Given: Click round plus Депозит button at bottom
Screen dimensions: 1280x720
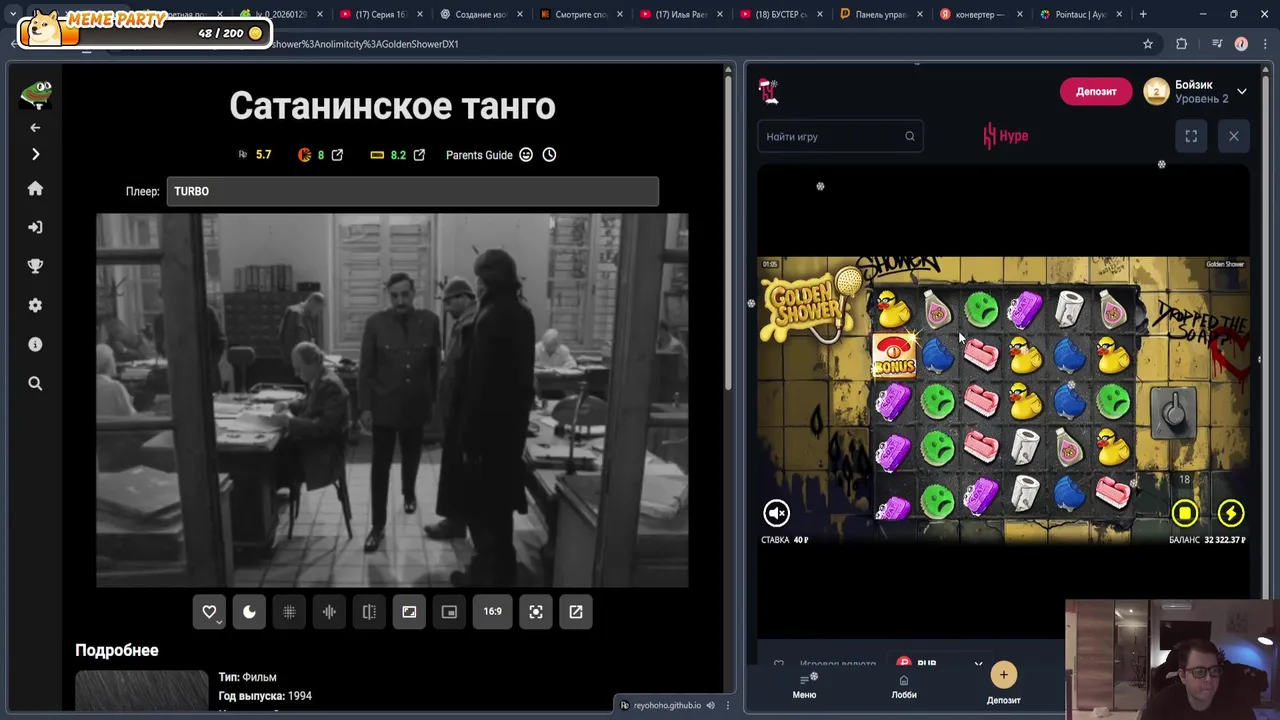Looking at the screenshot, I should tap(1003, 675).
